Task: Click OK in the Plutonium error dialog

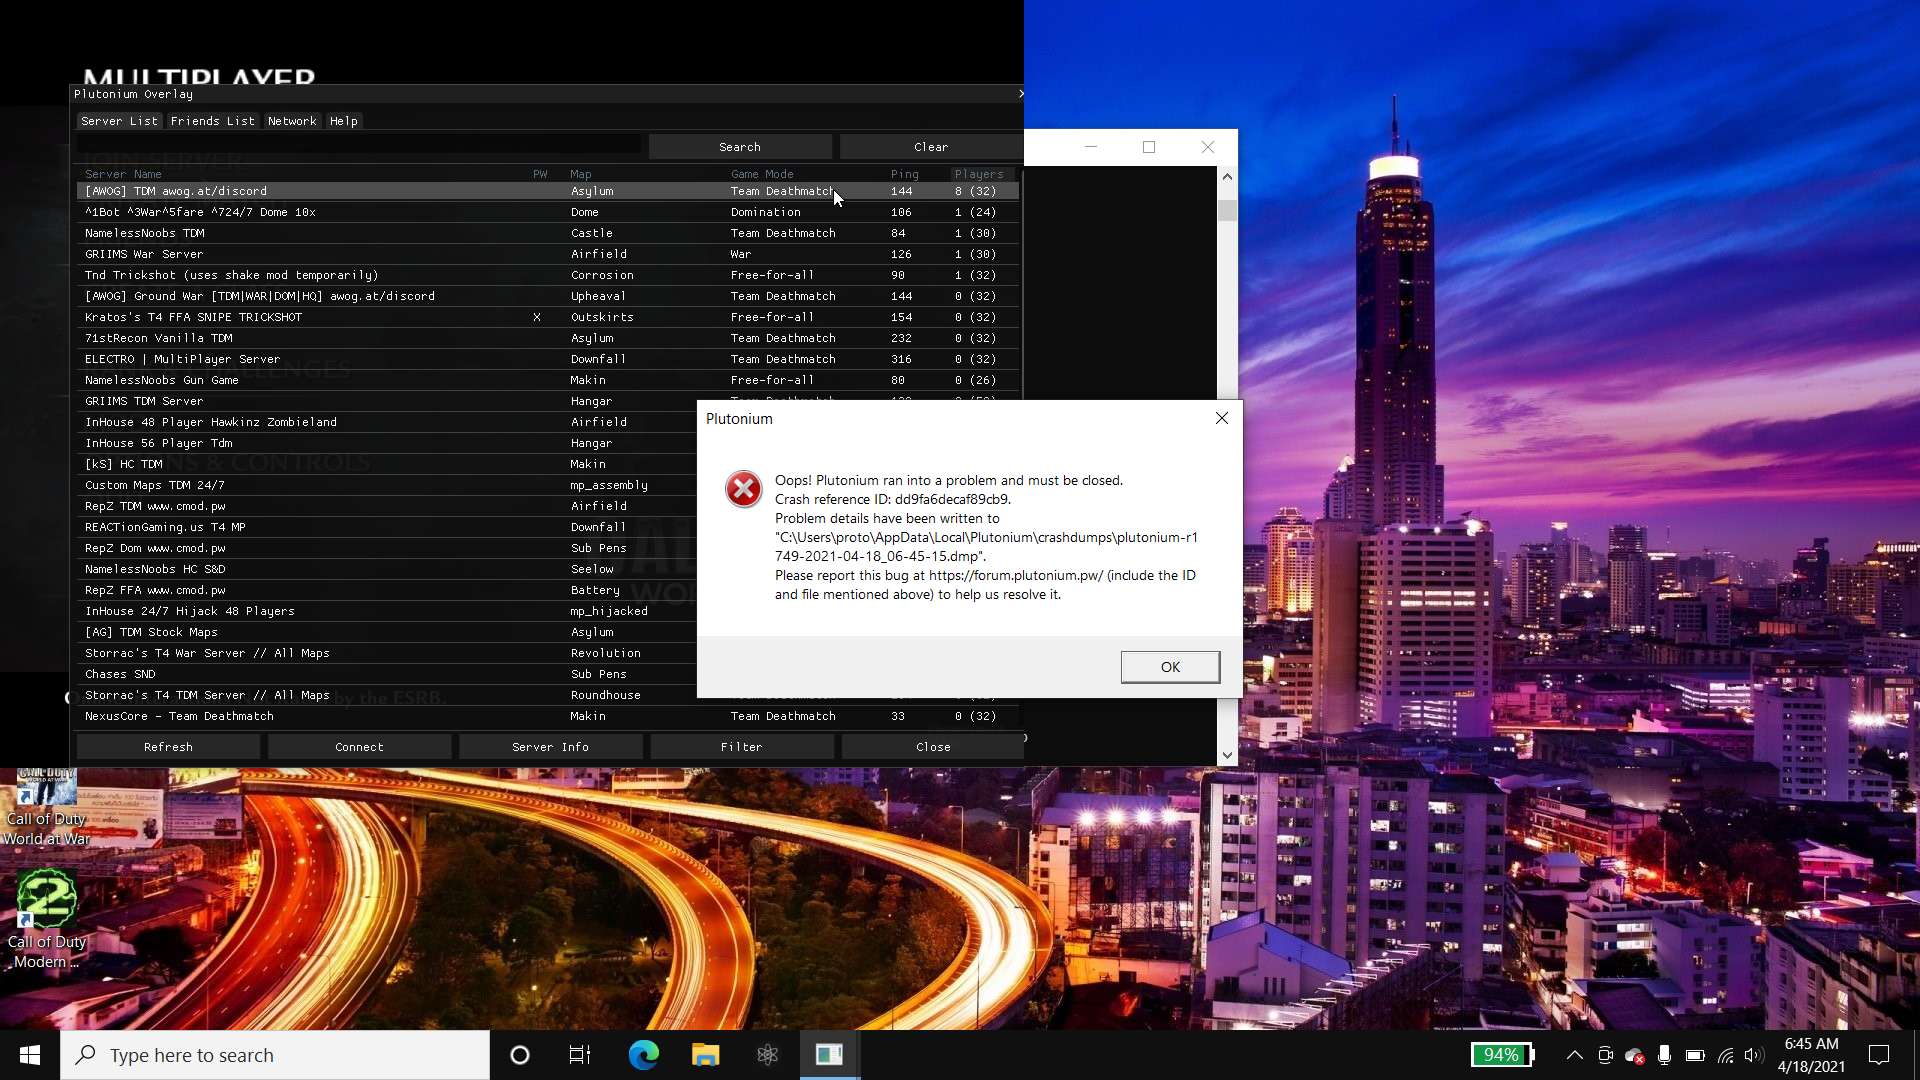Action: click(x=1170, y=667)
